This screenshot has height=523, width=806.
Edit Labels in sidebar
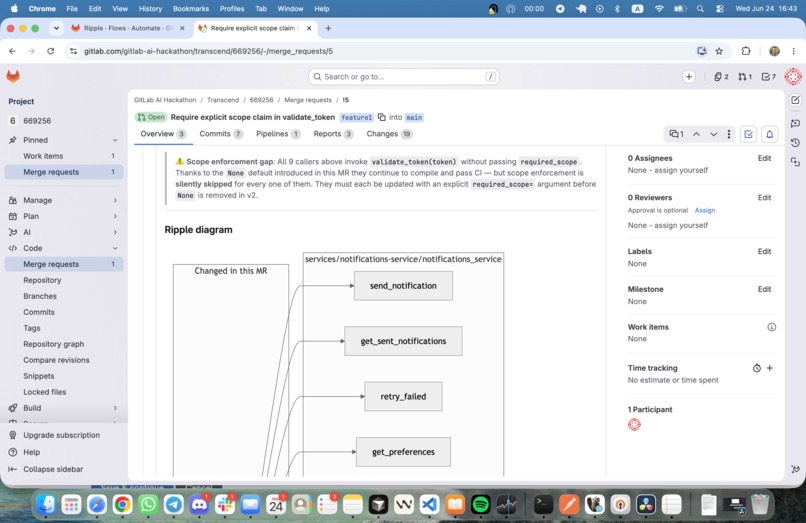click(764, 251)
